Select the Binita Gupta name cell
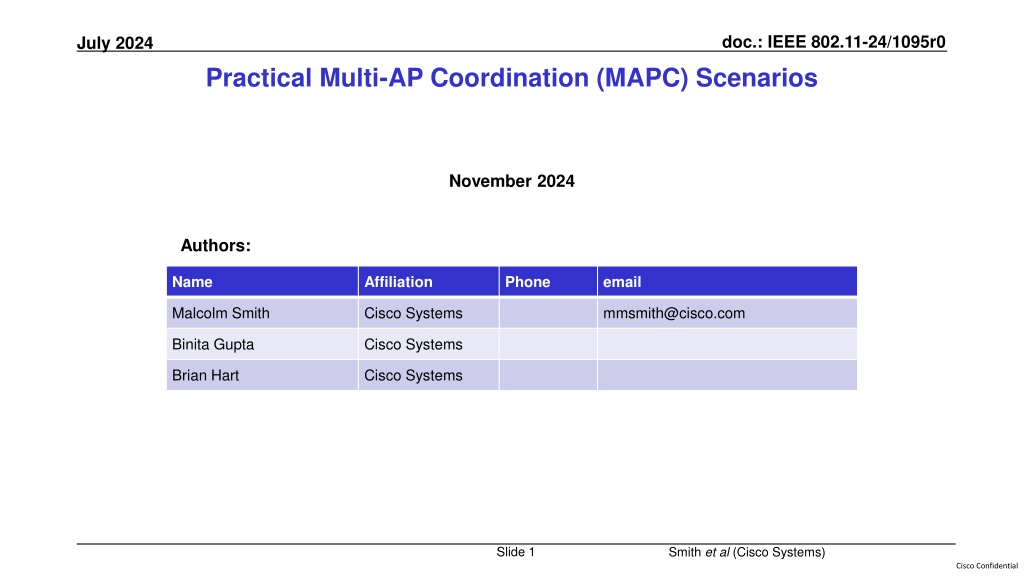The image size is (1024, 576). (x=262, y=344)
